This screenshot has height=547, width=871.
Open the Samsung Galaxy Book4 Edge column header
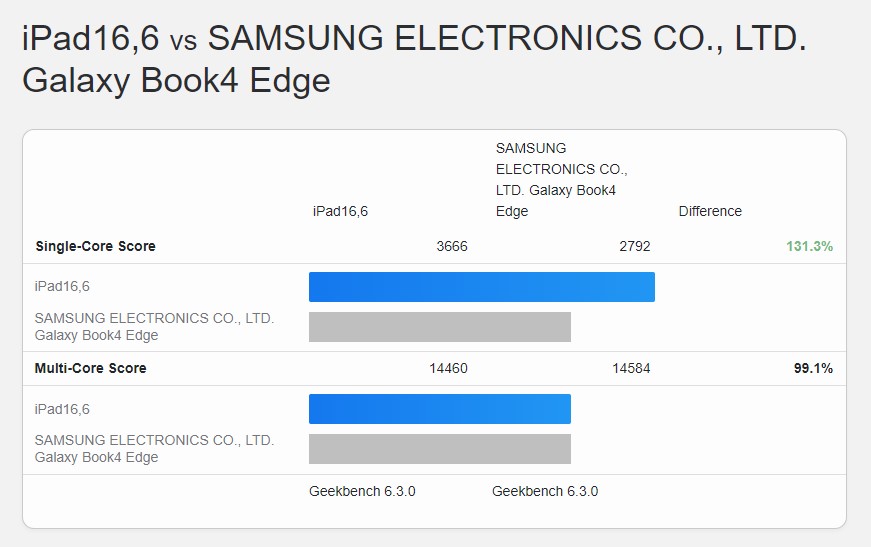point(561,180)
